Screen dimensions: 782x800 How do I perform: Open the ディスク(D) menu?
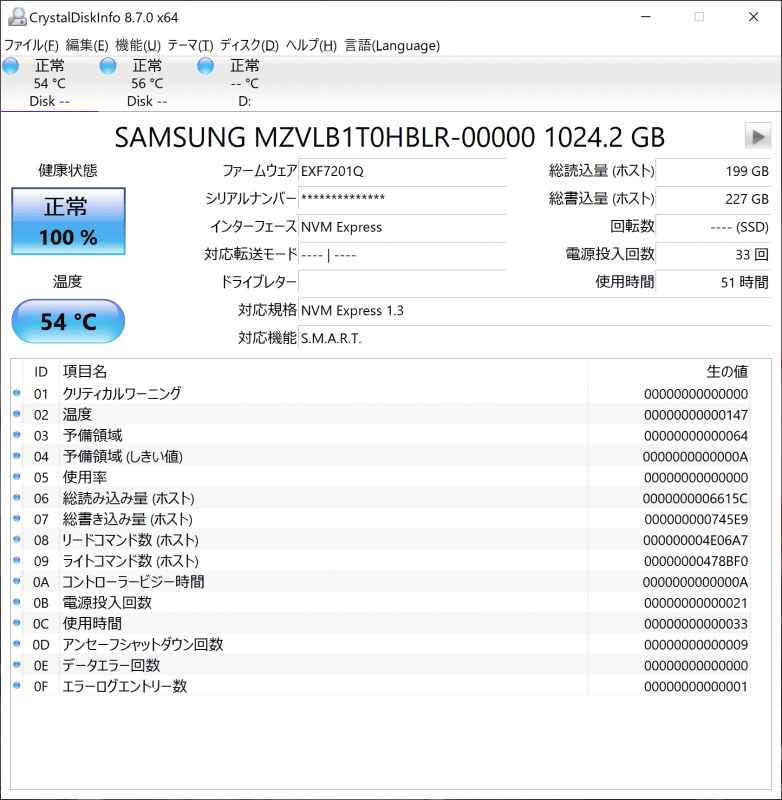249,45
